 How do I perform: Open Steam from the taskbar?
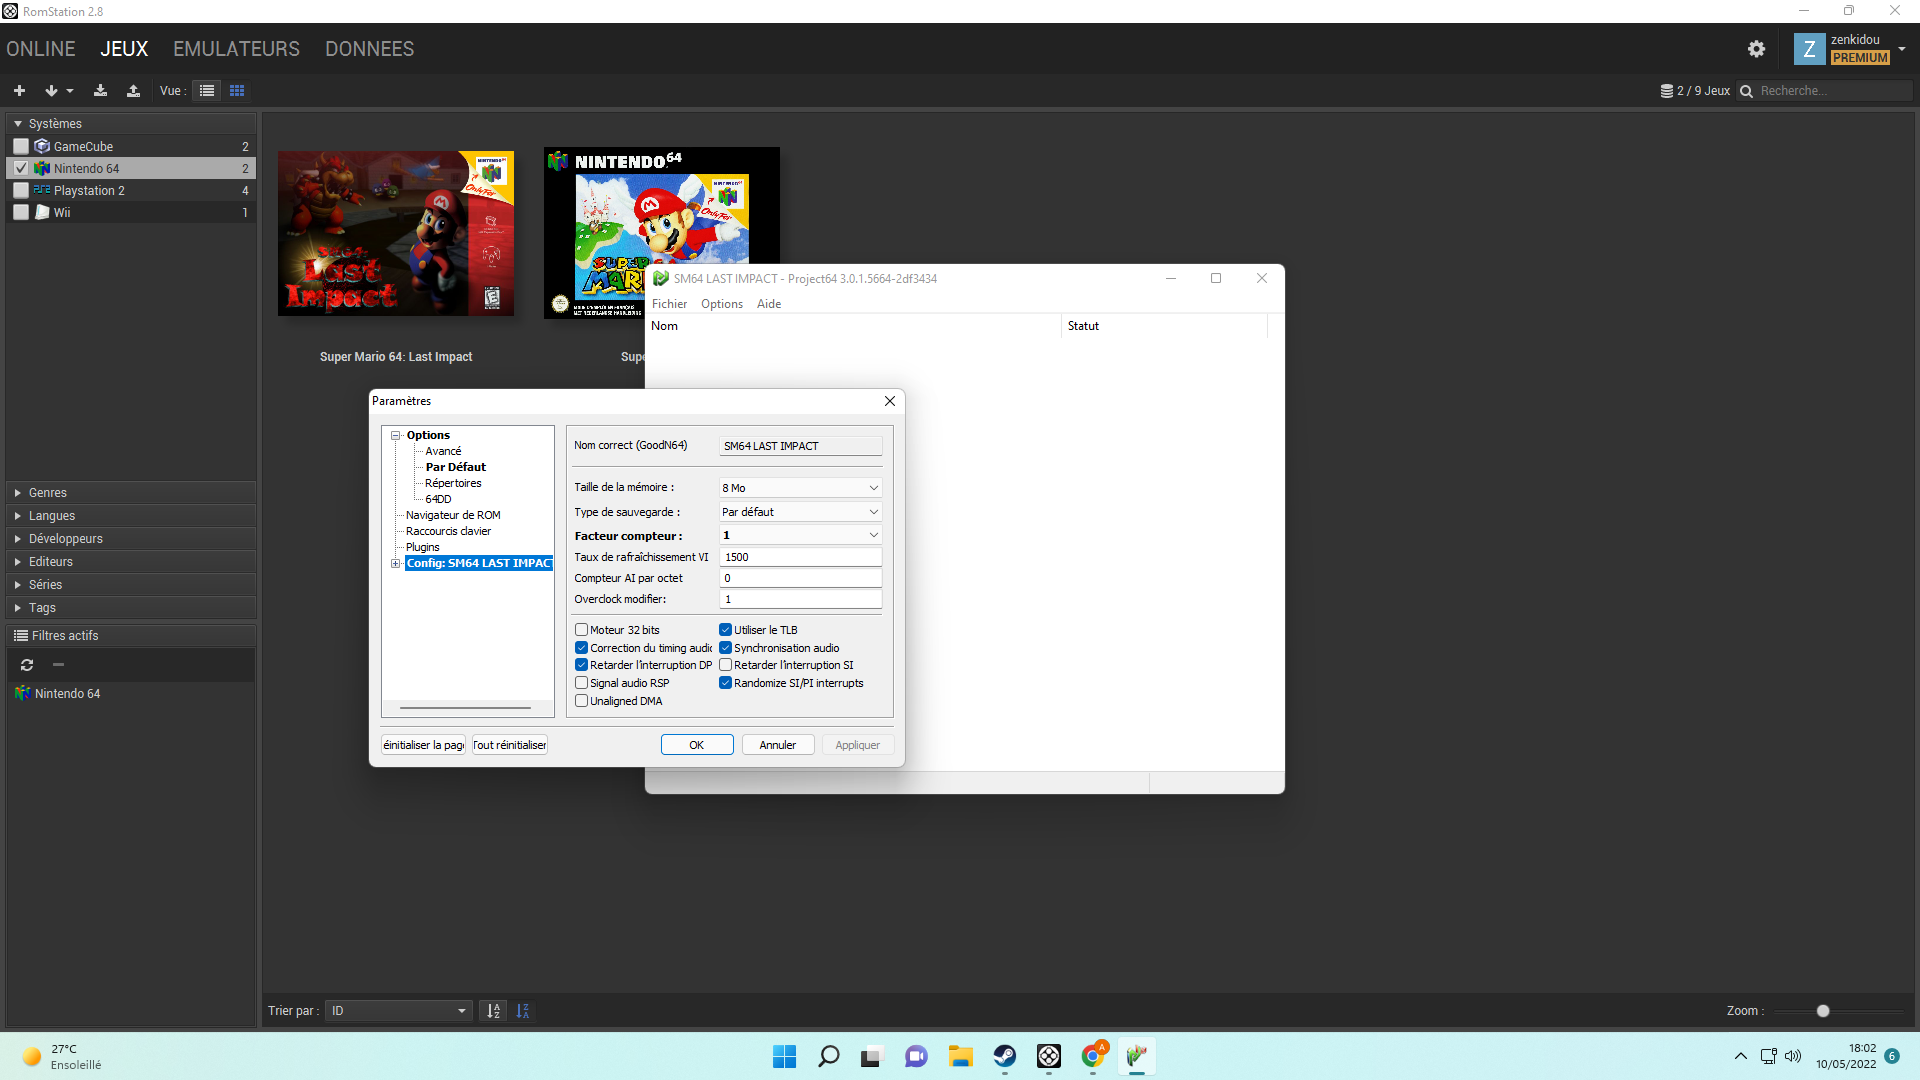[x=1004, y=1056]
